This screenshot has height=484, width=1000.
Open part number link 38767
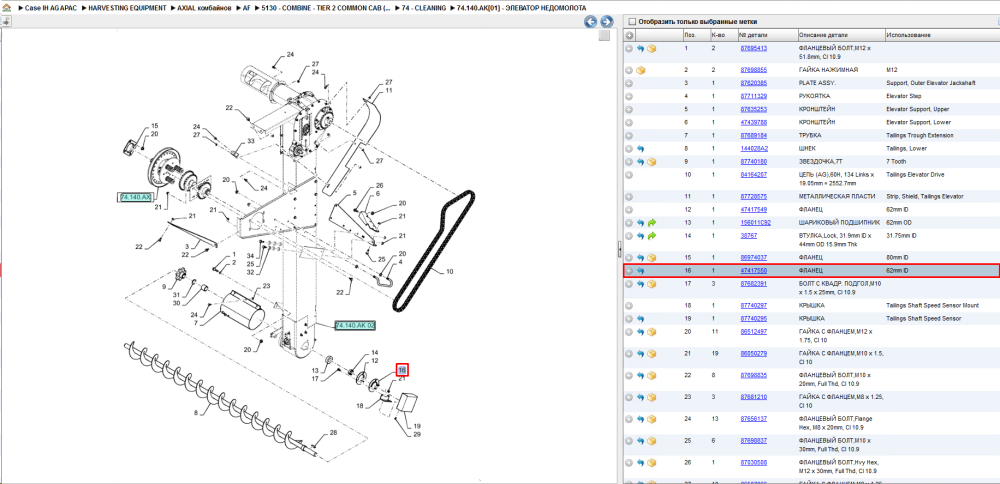[x=747, y=236]
